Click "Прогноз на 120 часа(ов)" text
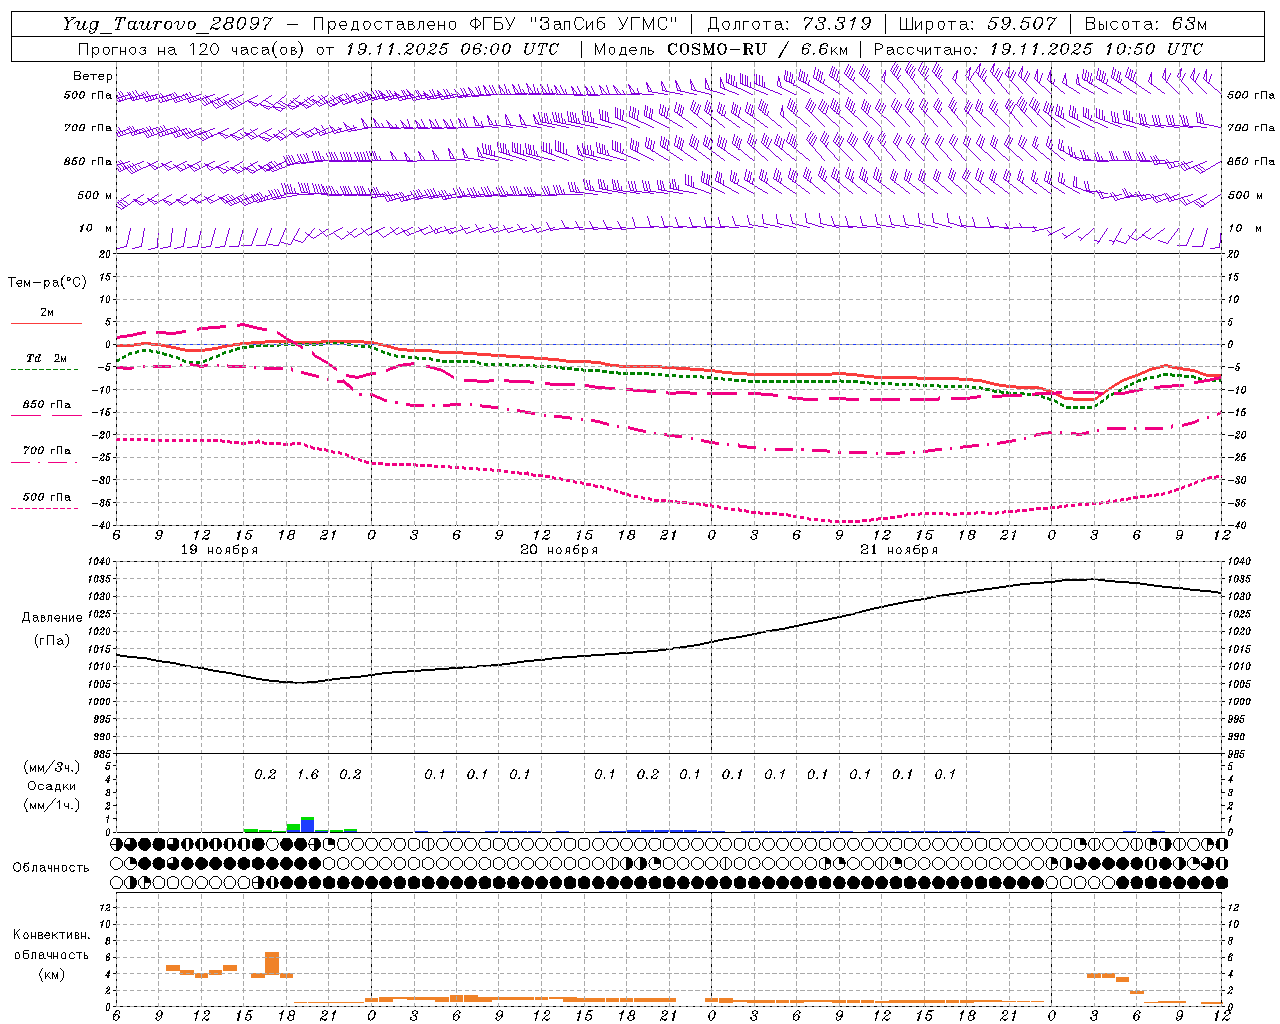This screenshot has height=1024, width=1280. (192, 49)
